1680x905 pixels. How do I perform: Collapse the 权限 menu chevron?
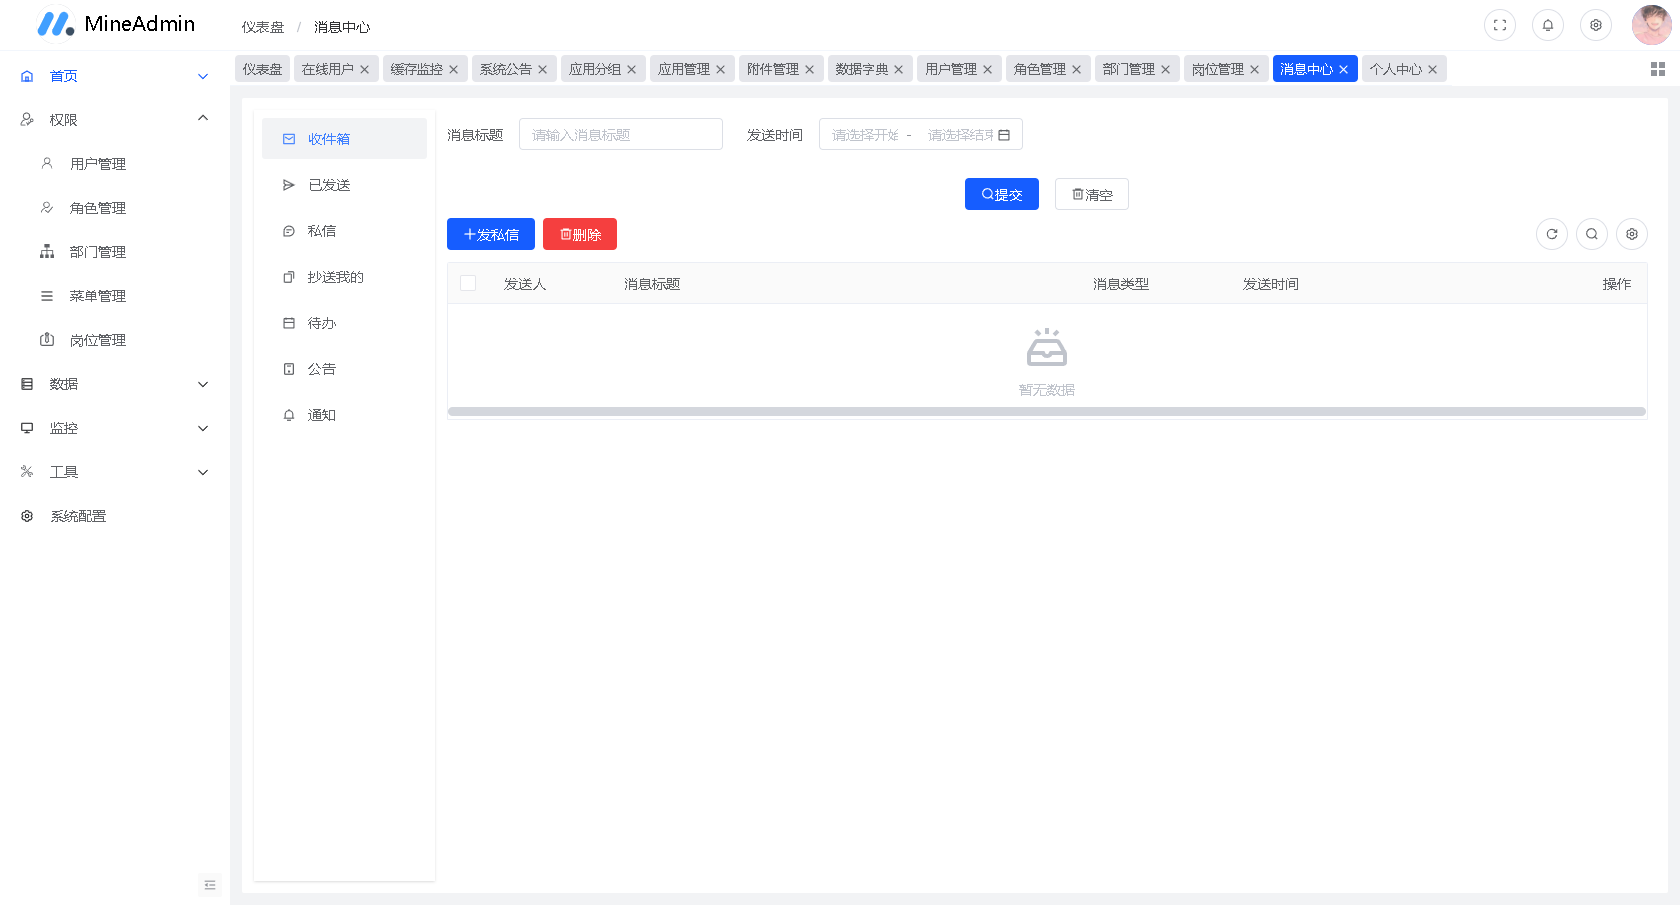tap(203, 119)
